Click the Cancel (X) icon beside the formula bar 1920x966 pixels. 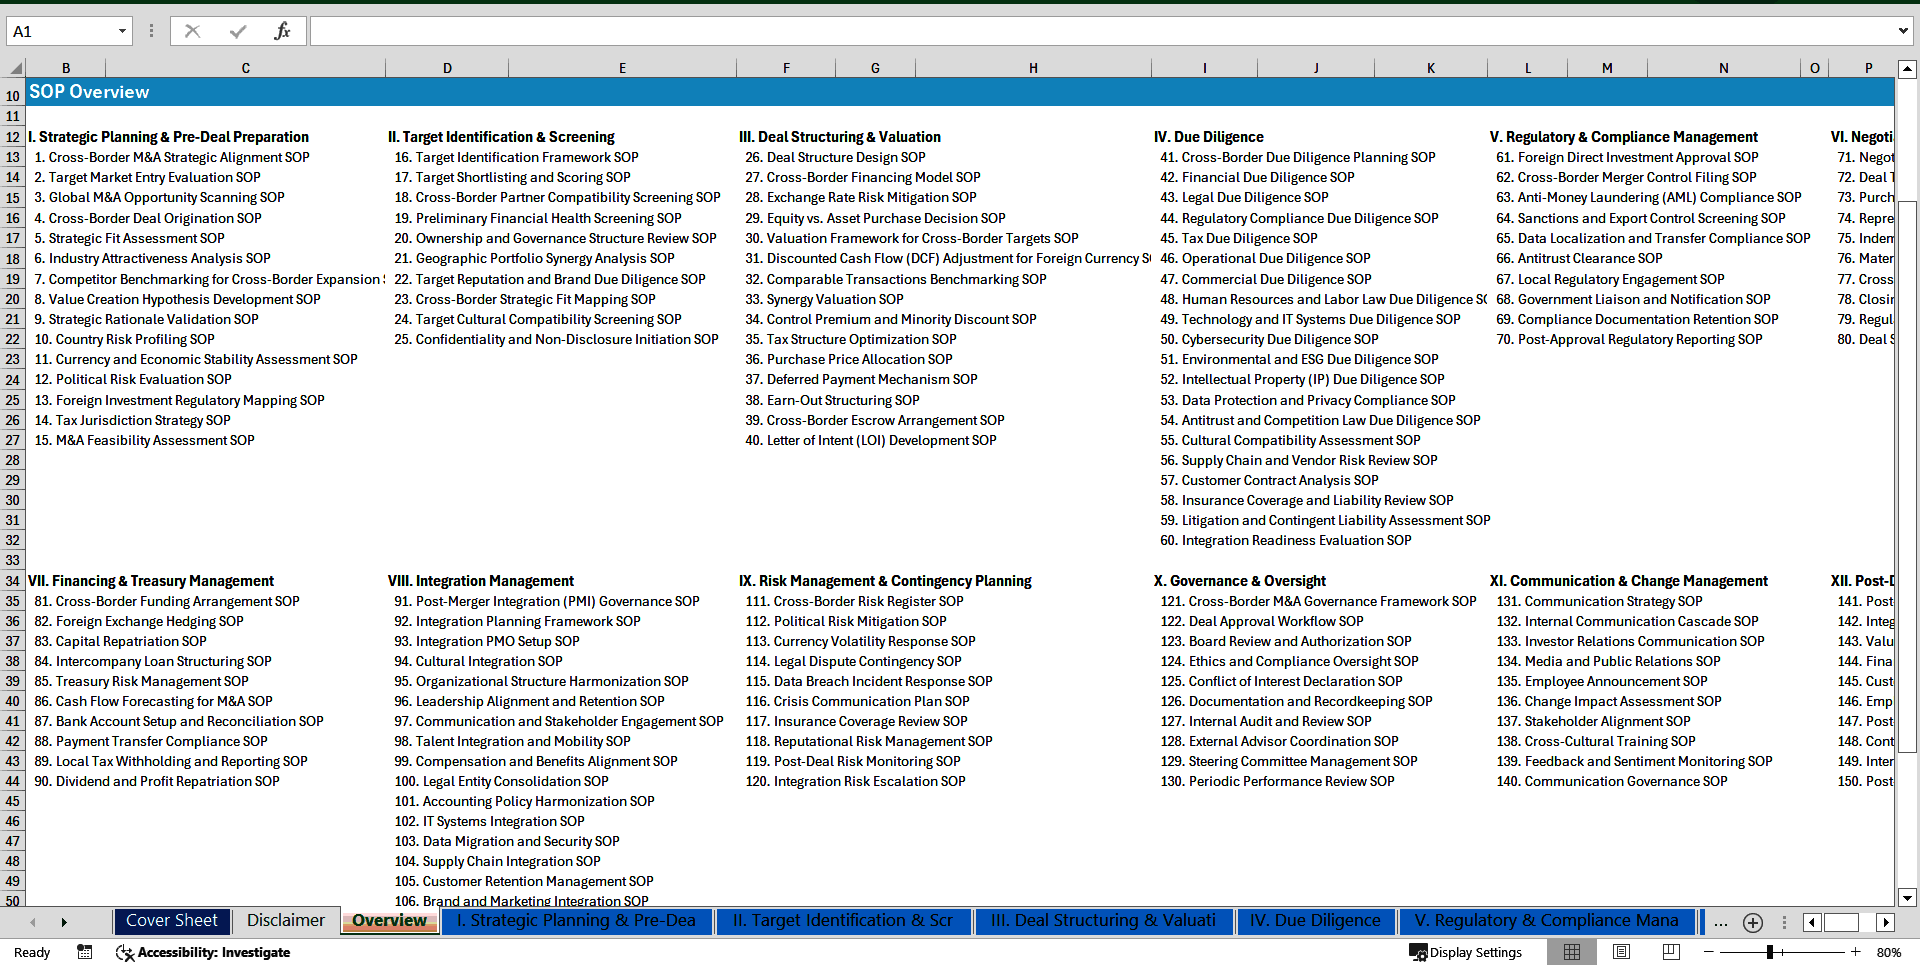click(193, 30)
